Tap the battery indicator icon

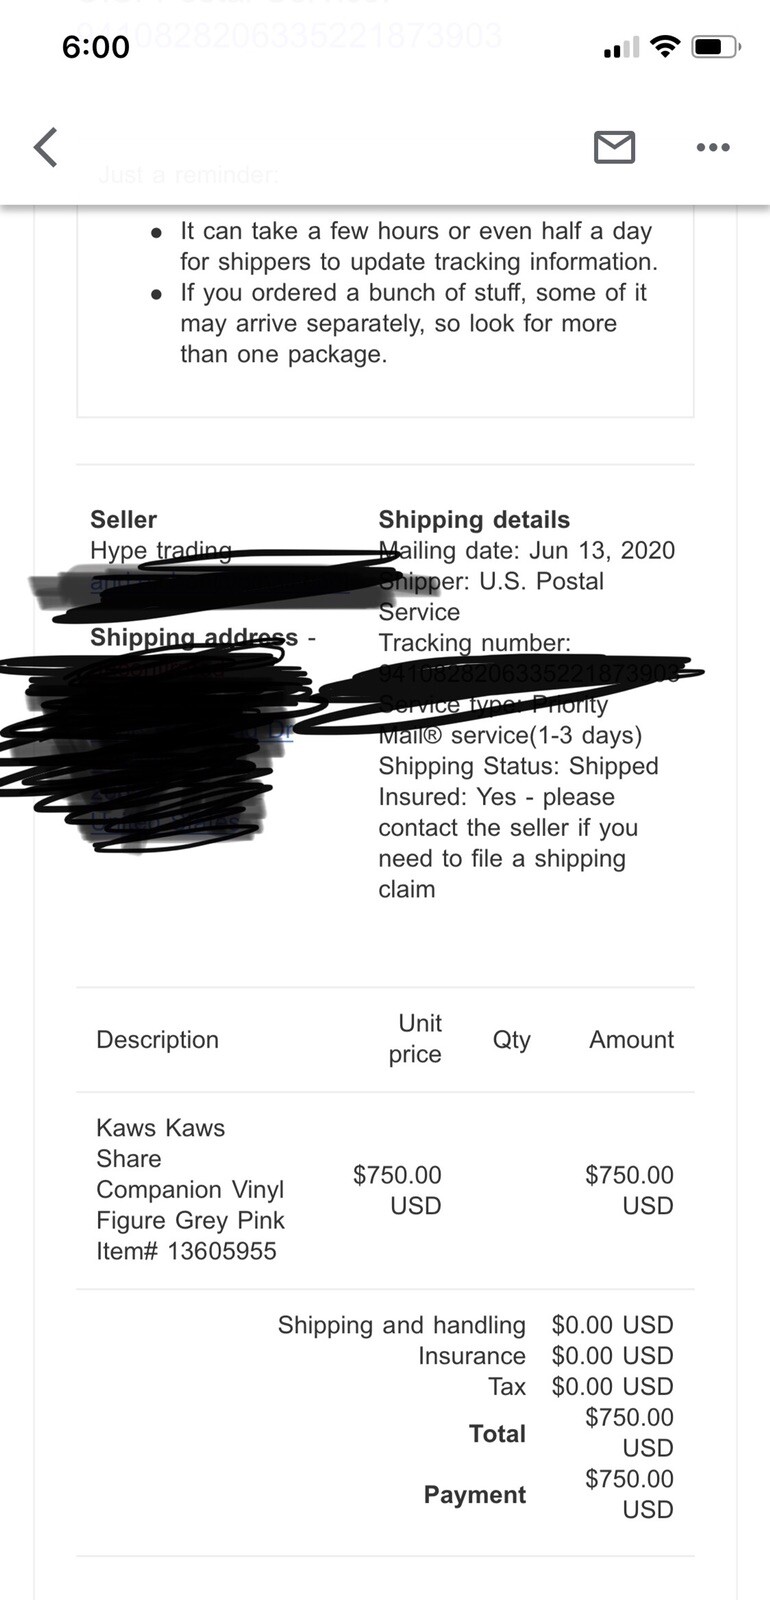point(716,47)
